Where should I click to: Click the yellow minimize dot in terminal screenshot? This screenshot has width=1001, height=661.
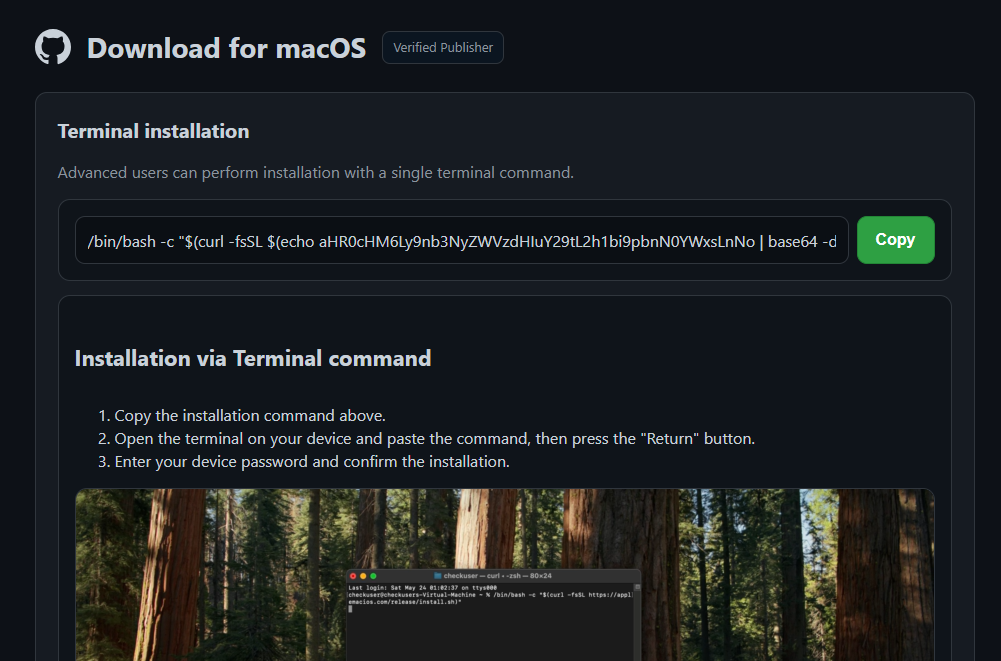363,576
